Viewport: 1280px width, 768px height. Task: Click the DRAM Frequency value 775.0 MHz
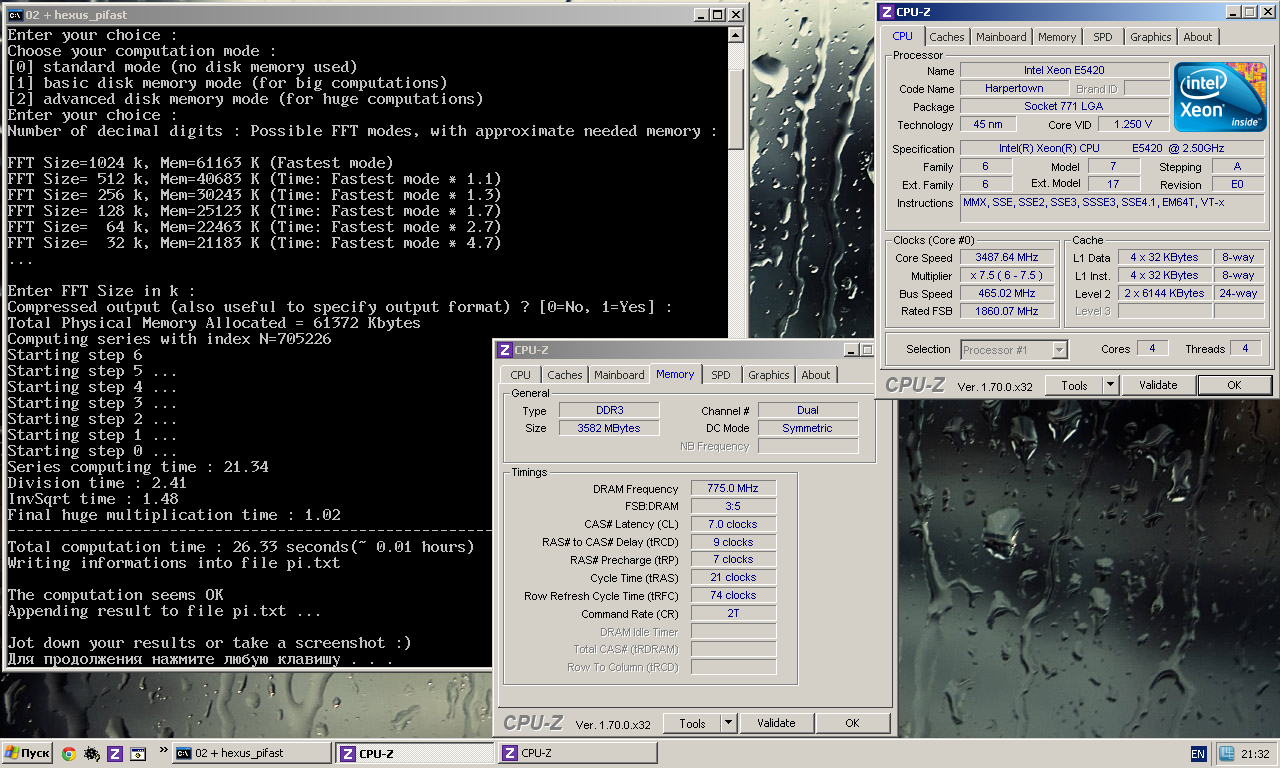click(x=733, y=489)
